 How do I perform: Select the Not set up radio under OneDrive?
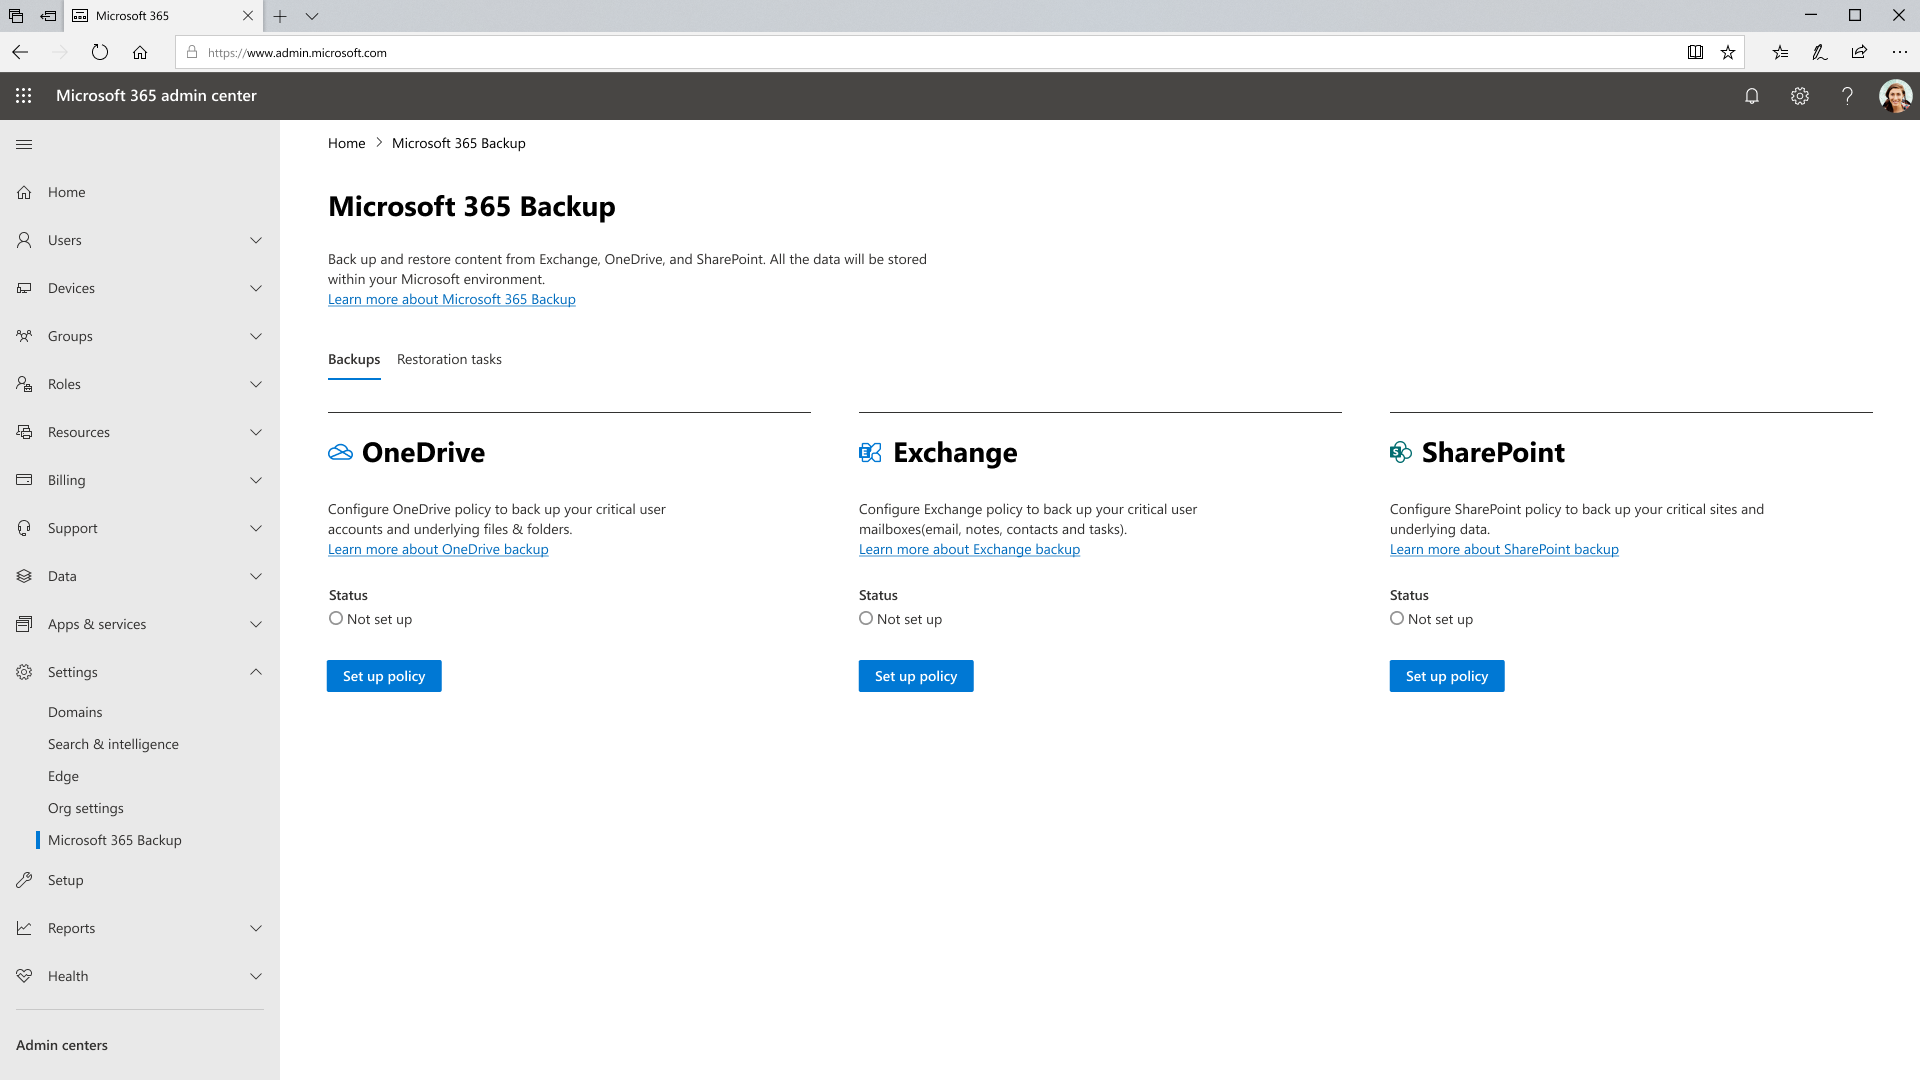[335, 618]
